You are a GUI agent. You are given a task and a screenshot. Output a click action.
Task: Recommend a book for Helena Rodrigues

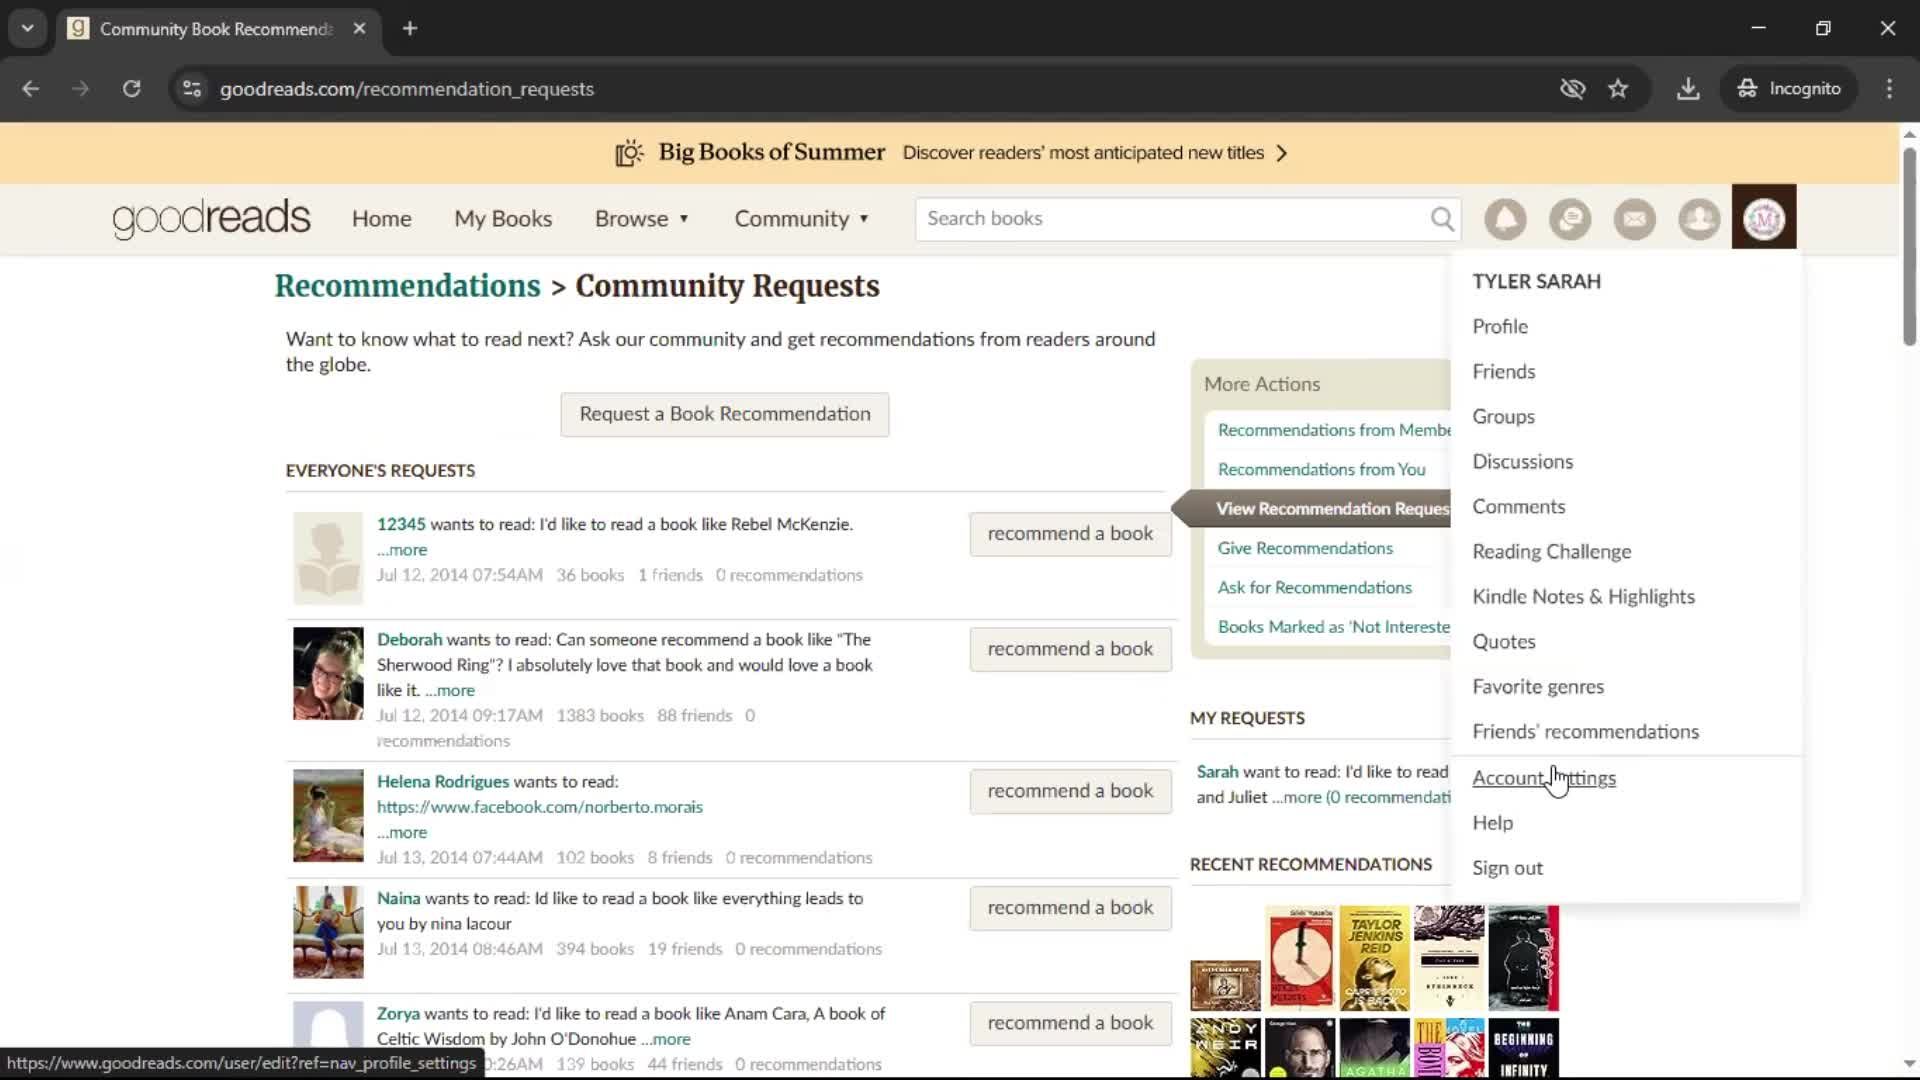coord(1070,791)
